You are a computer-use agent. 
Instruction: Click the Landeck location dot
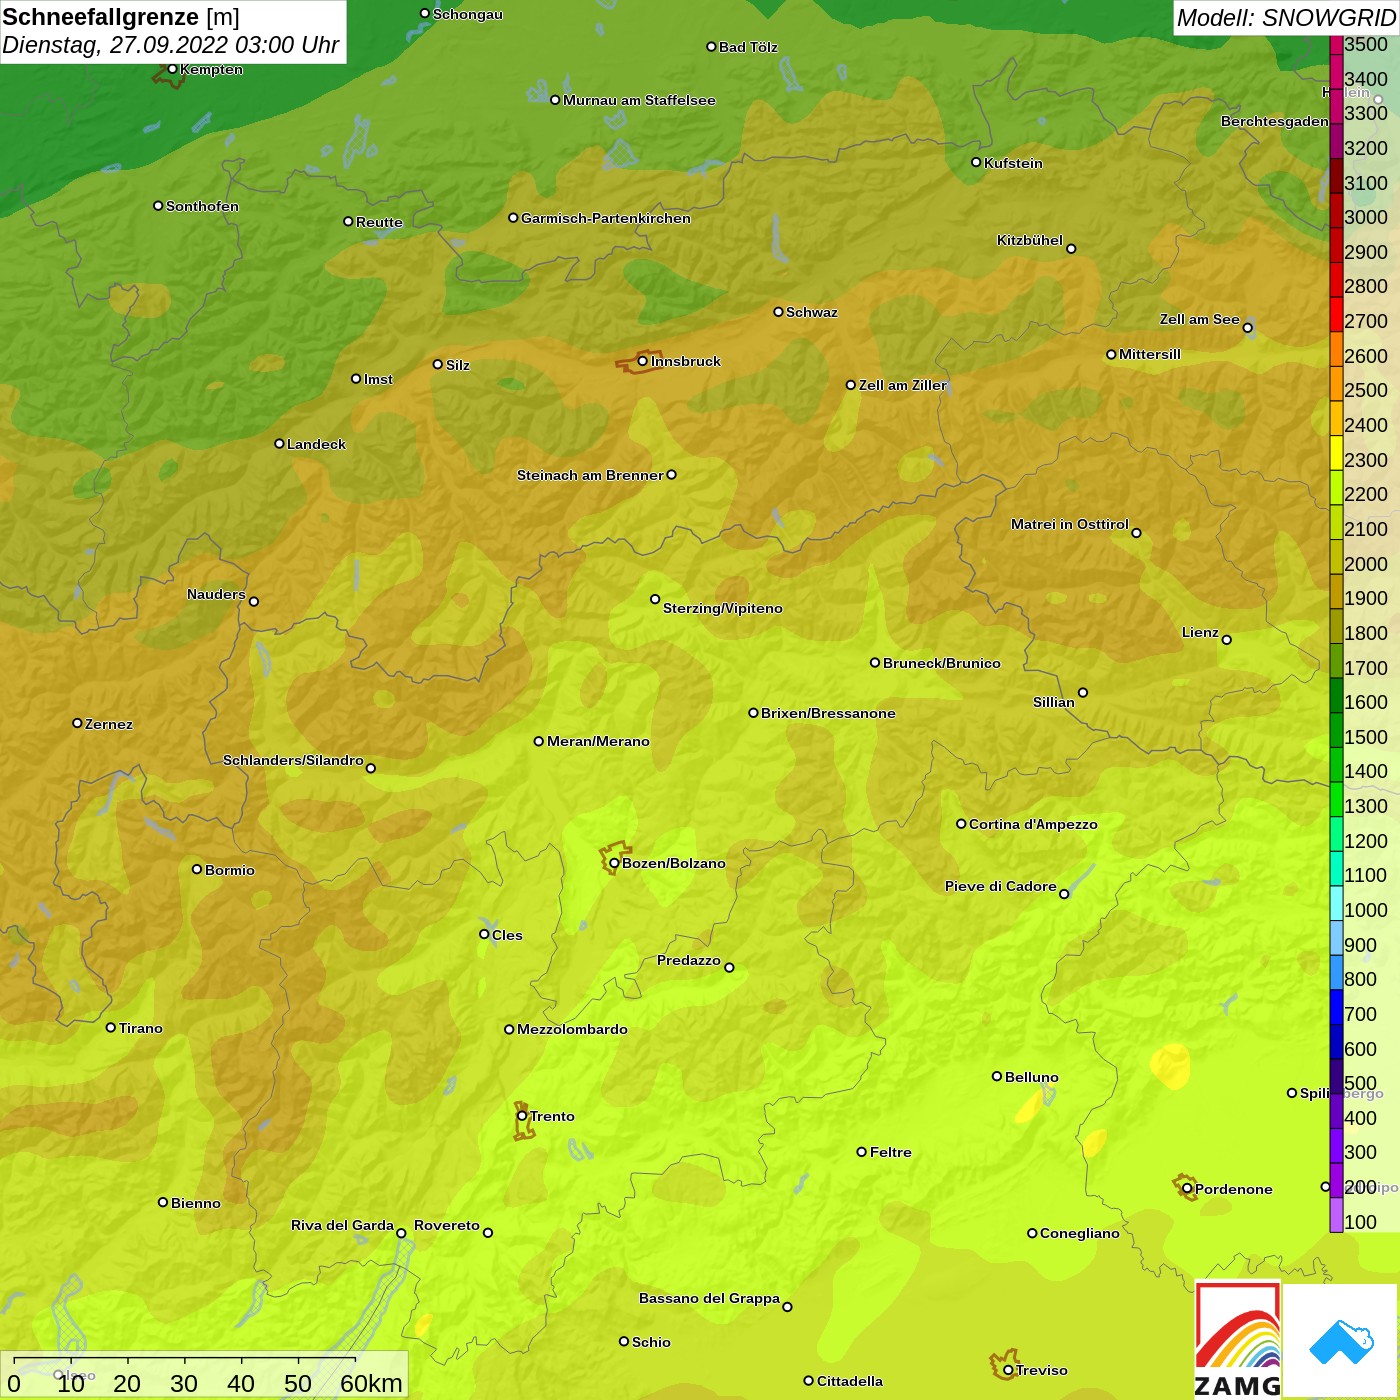coord(279,443)
